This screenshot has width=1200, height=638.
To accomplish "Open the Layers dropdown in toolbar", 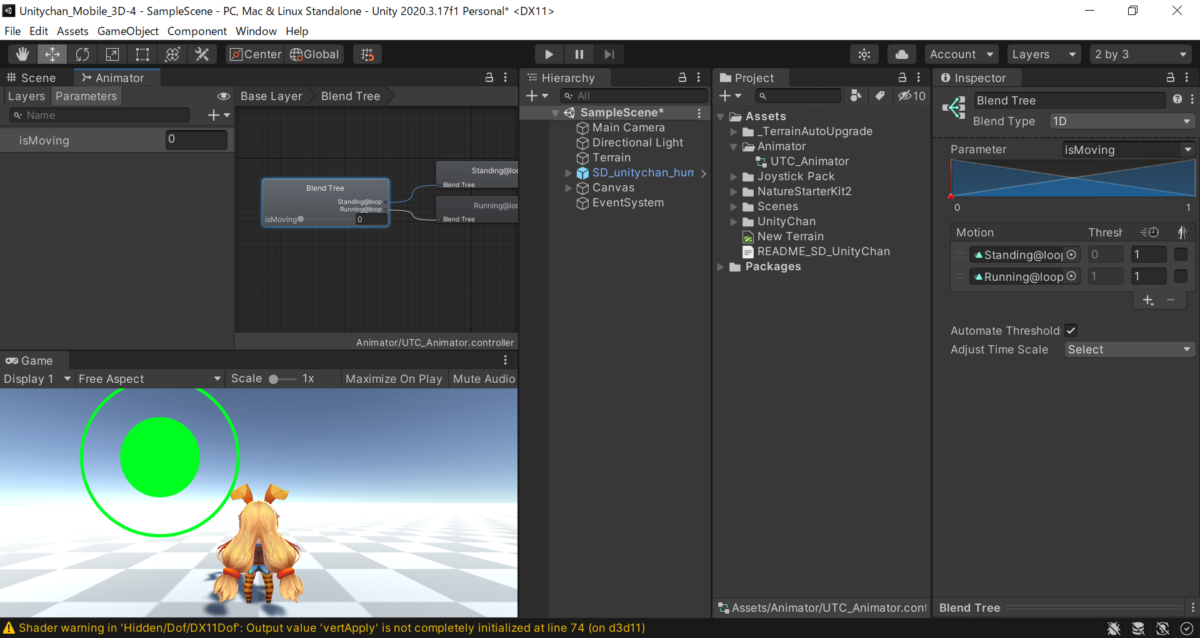I will 1043,54.
